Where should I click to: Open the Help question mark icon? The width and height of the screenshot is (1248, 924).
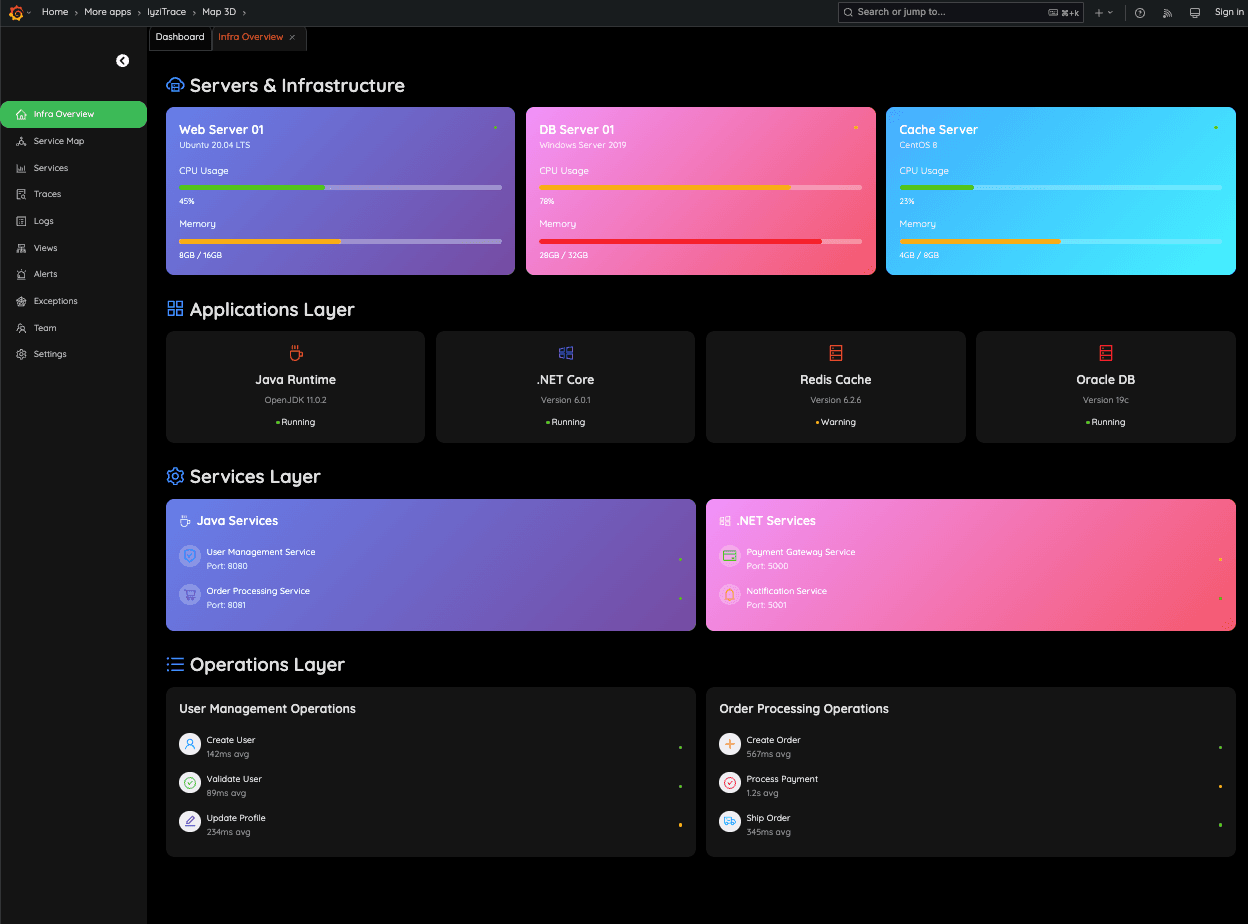tap(1139, 12)
